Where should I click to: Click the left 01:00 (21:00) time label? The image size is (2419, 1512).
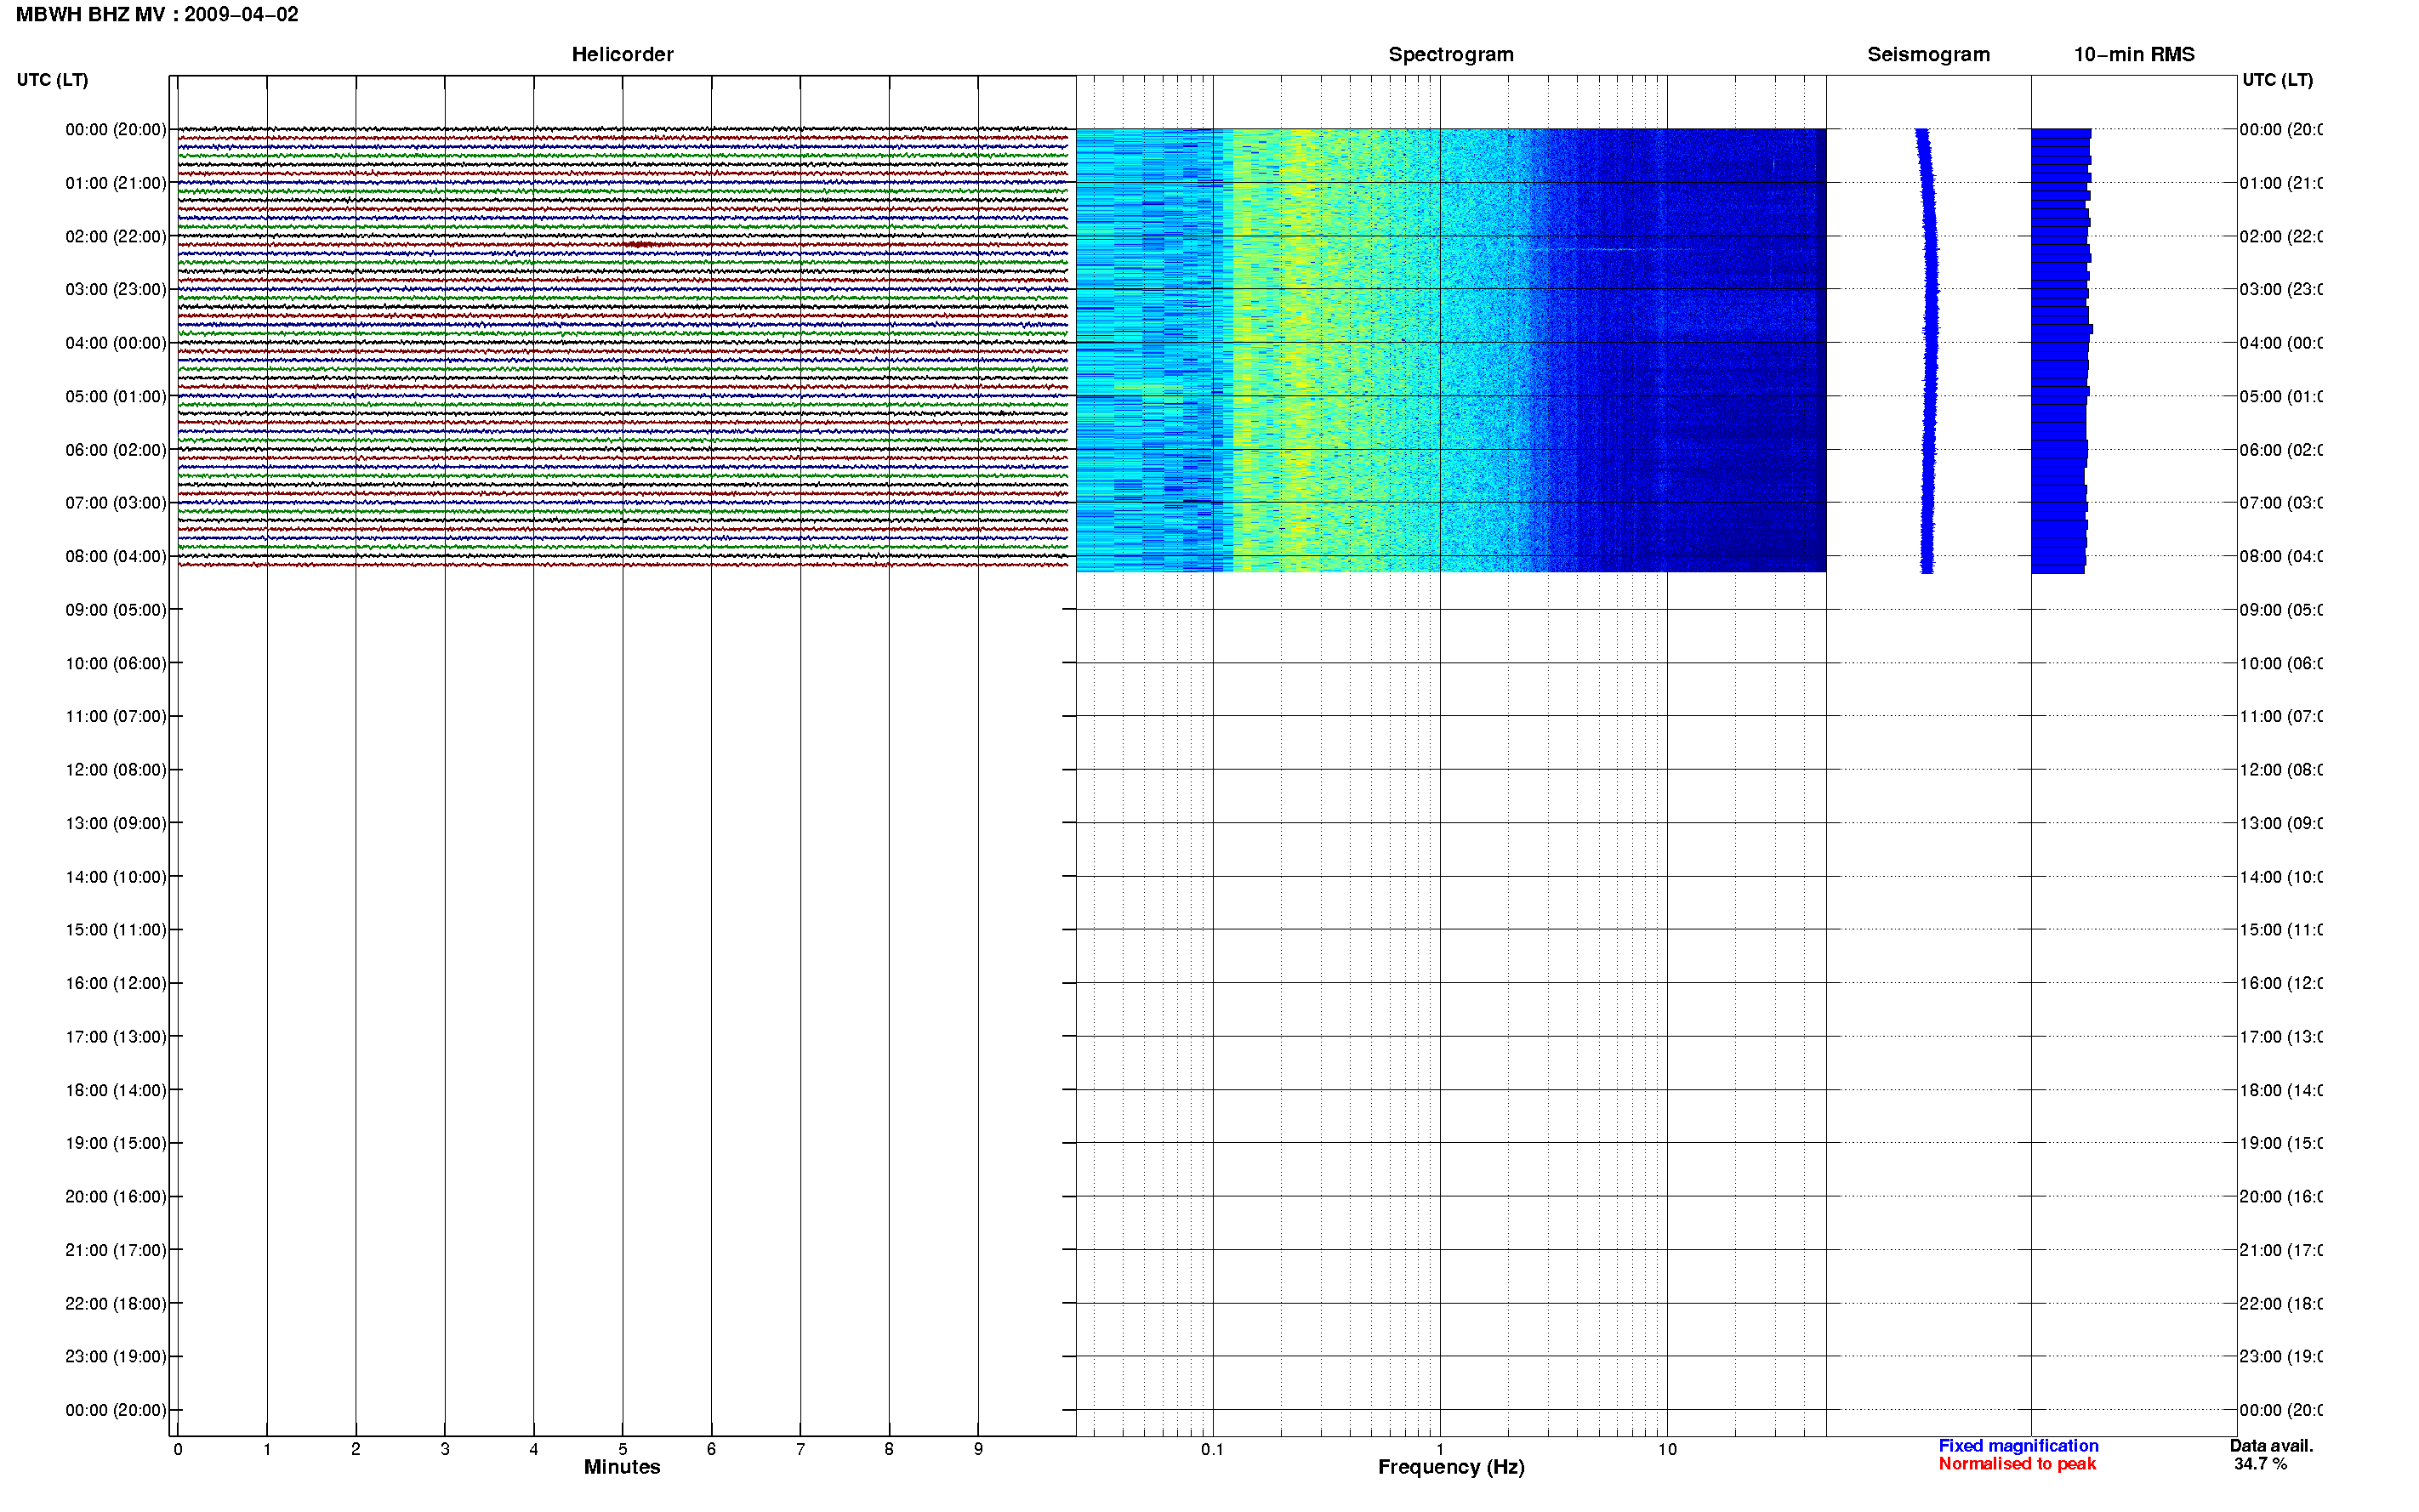[116, 183]
